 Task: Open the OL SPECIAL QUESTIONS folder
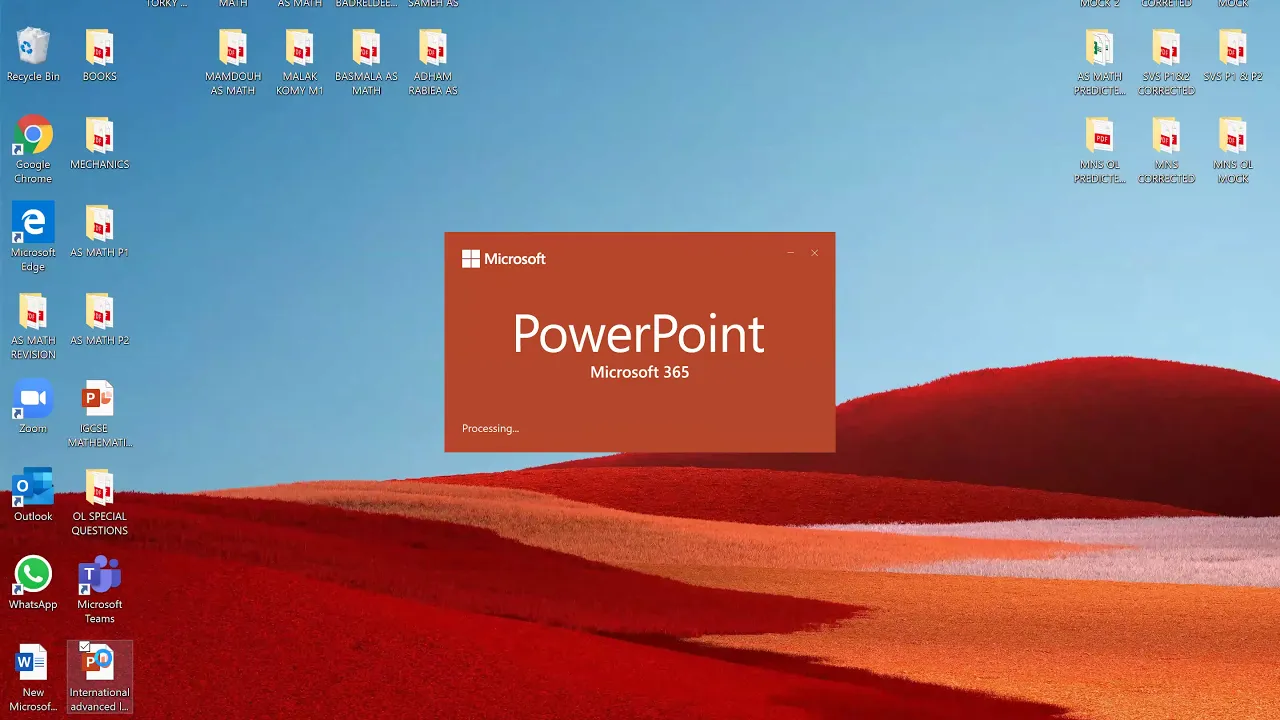[x=99, y=503]
